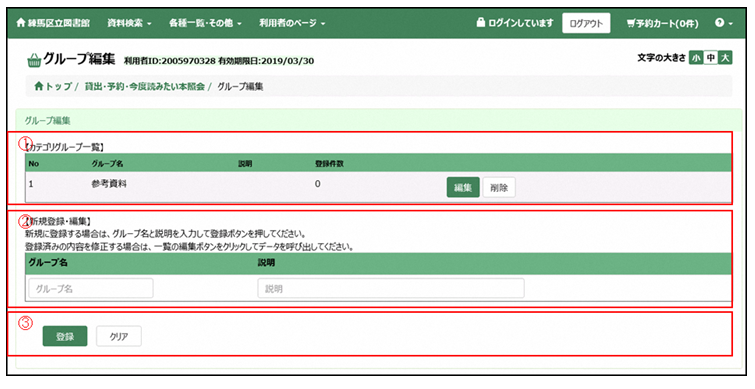Click the green 登録 button
The width and height of the screenshot is (755, 389).
click(x=65, y=336)
